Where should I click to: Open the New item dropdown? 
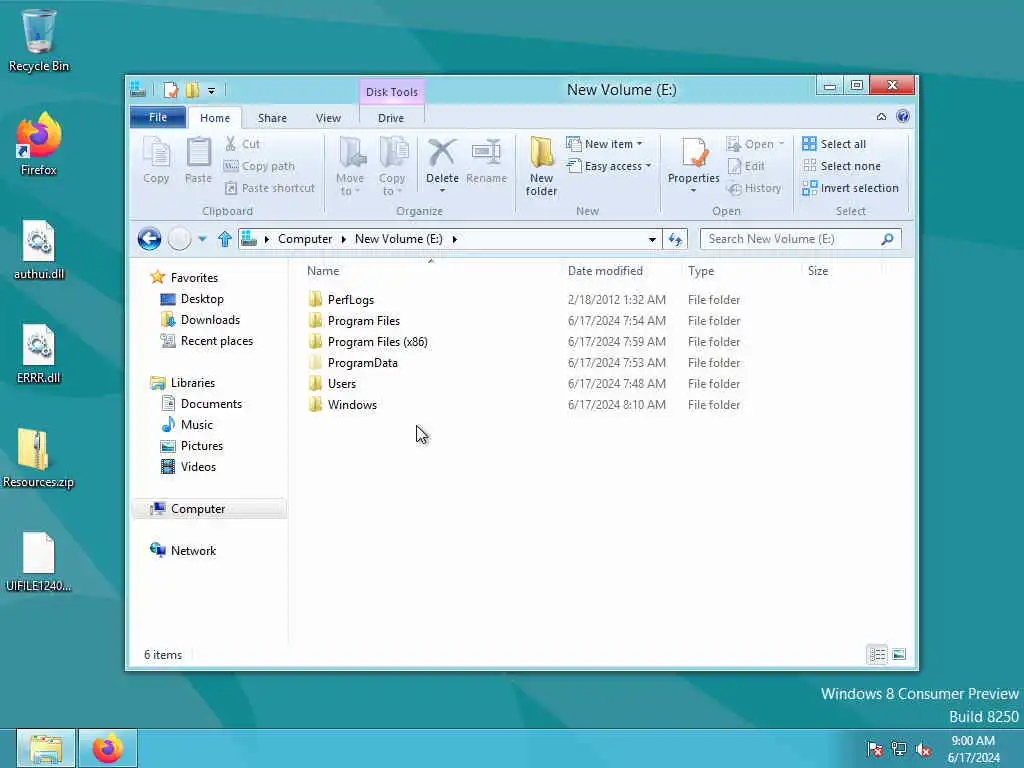click(x=604, y=144)
